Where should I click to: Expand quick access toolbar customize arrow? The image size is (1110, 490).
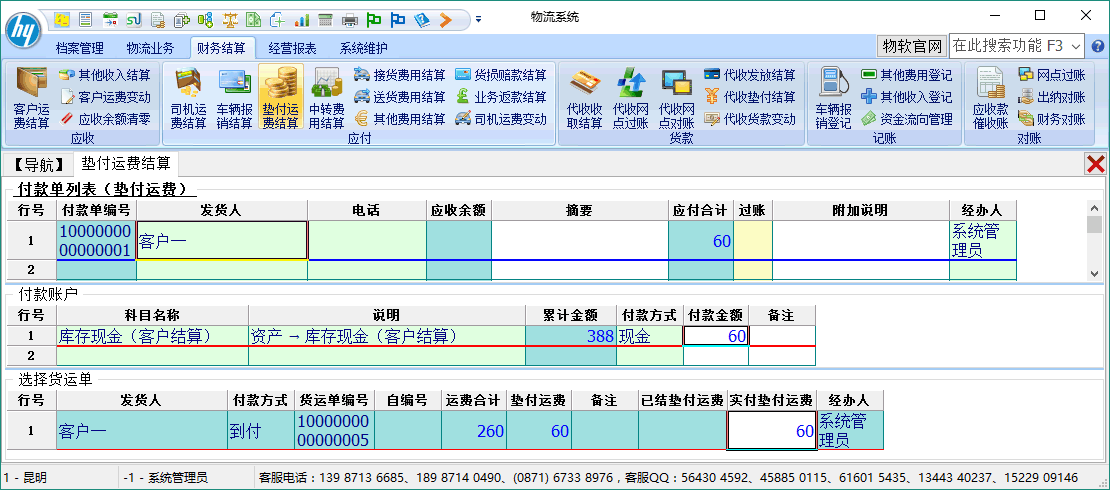(478, 19)
